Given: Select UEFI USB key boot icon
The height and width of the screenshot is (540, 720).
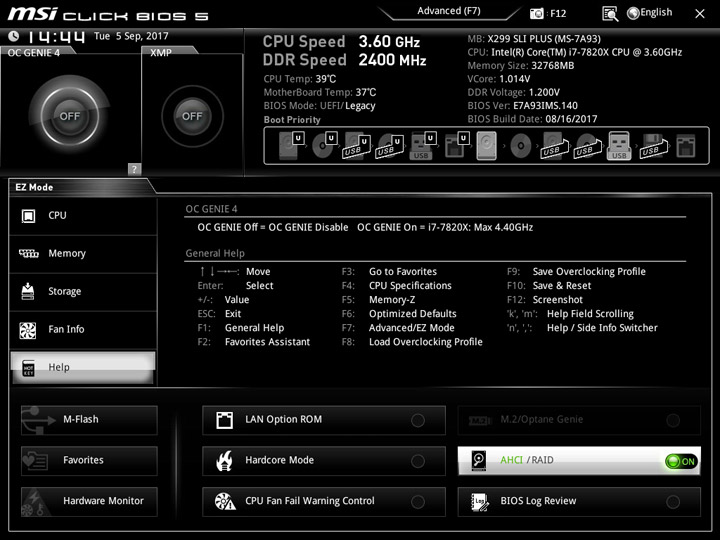Looking at the screenshot, I should [x=422, y=145].
